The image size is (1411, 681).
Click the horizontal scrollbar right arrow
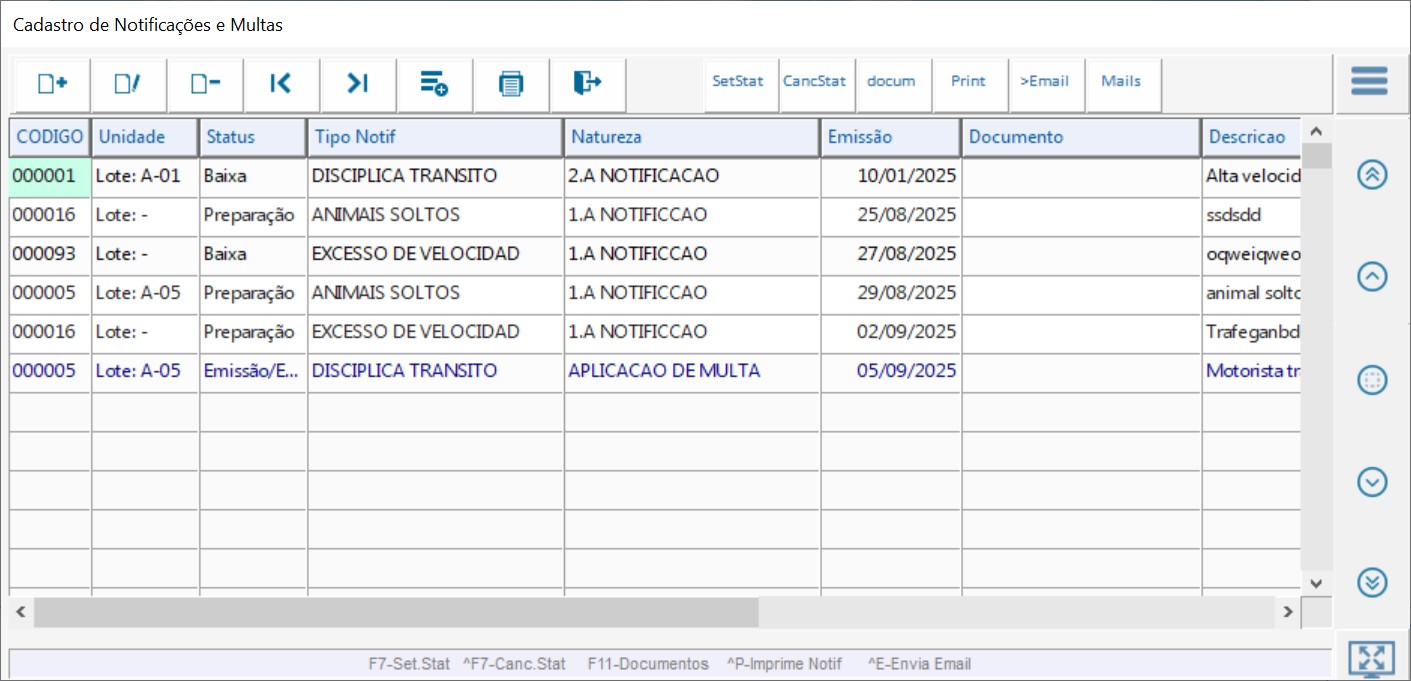point(1288,611)
